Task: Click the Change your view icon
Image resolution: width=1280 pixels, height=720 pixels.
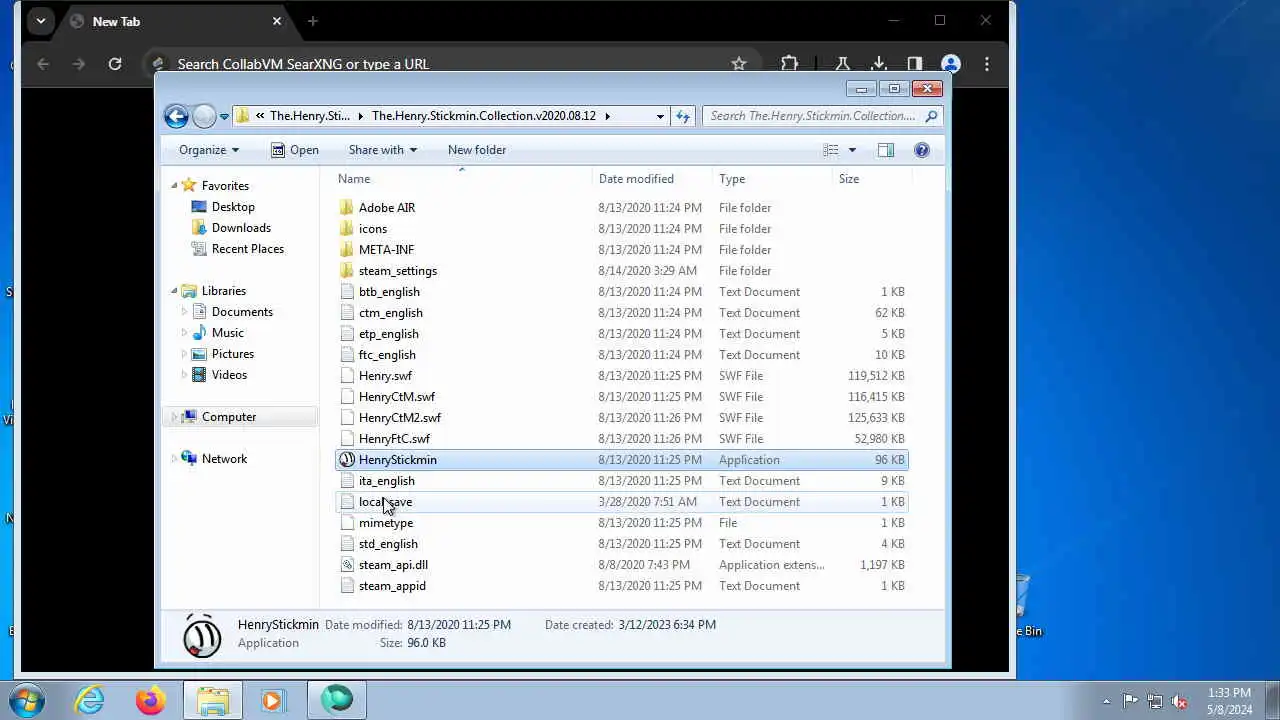Action: pos(831,150)
